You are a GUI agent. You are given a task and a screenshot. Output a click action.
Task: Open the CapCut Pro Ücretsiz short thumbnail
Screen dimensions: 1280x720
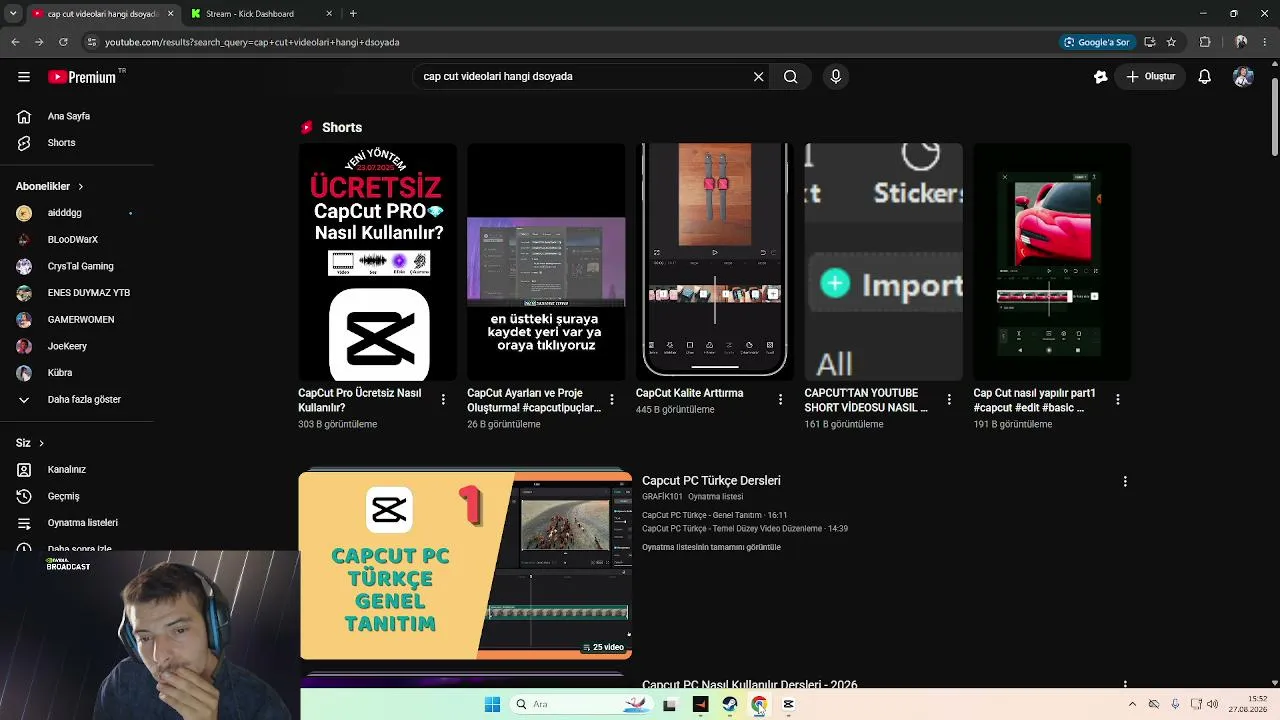pos(378,262)
